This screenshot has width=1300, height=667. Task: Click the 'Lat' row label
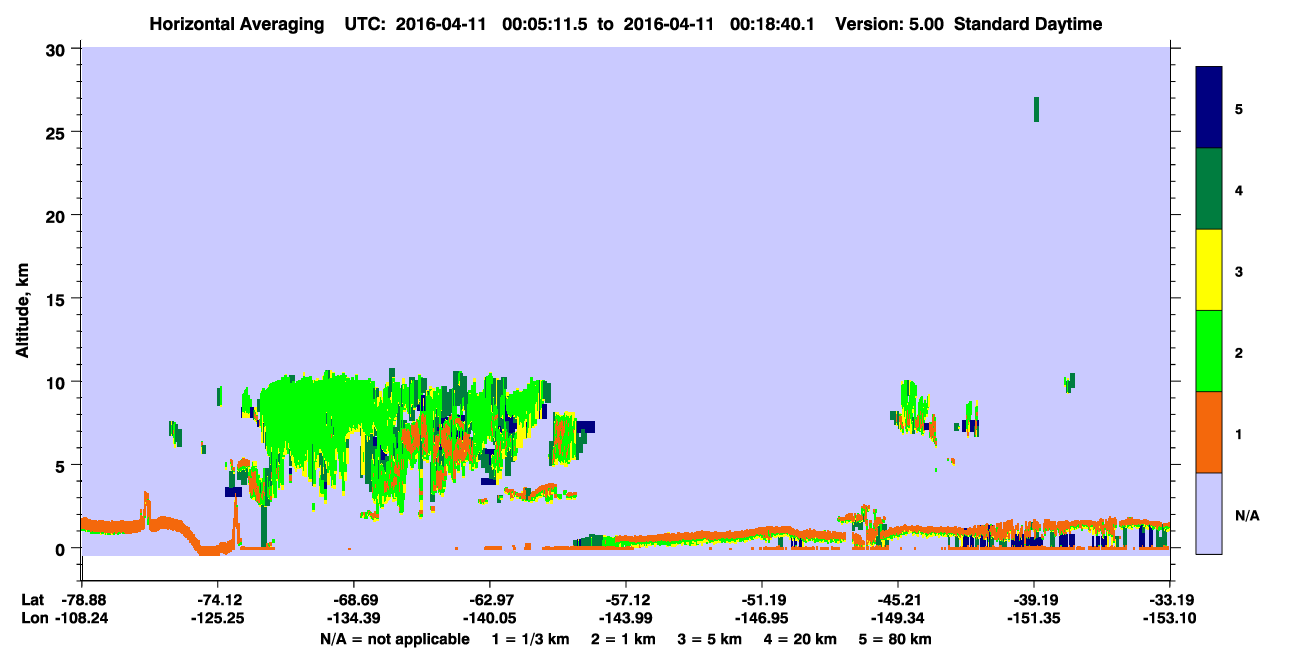(33, 600)
